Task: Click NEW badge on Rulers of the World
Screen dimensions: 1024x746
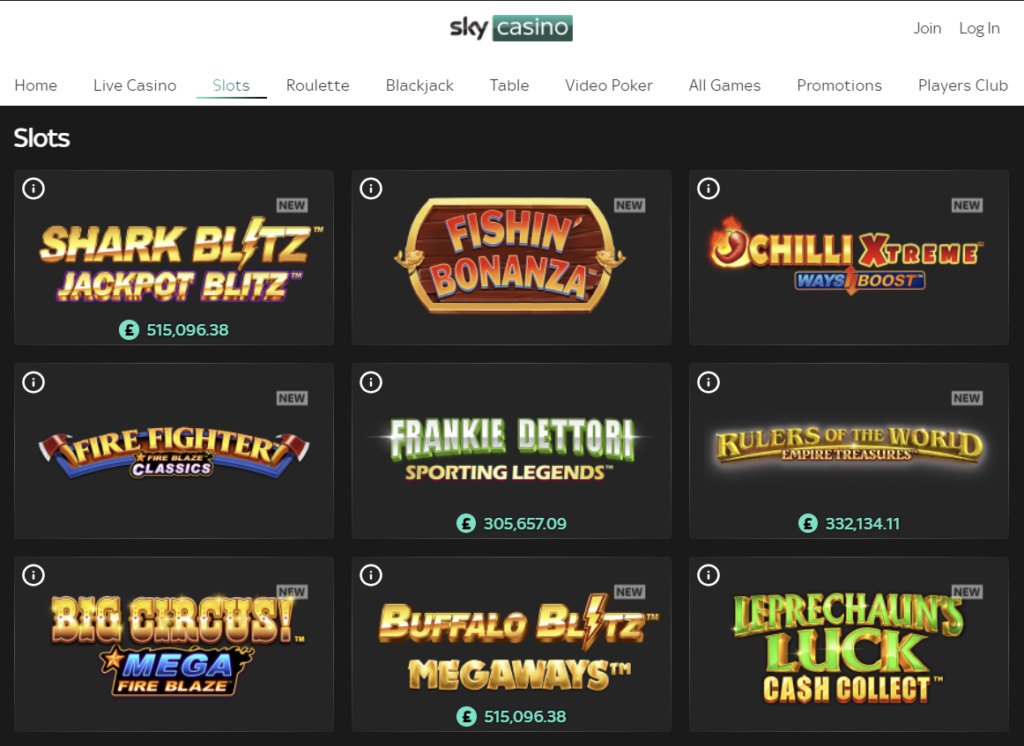Action: click(967, 398)
